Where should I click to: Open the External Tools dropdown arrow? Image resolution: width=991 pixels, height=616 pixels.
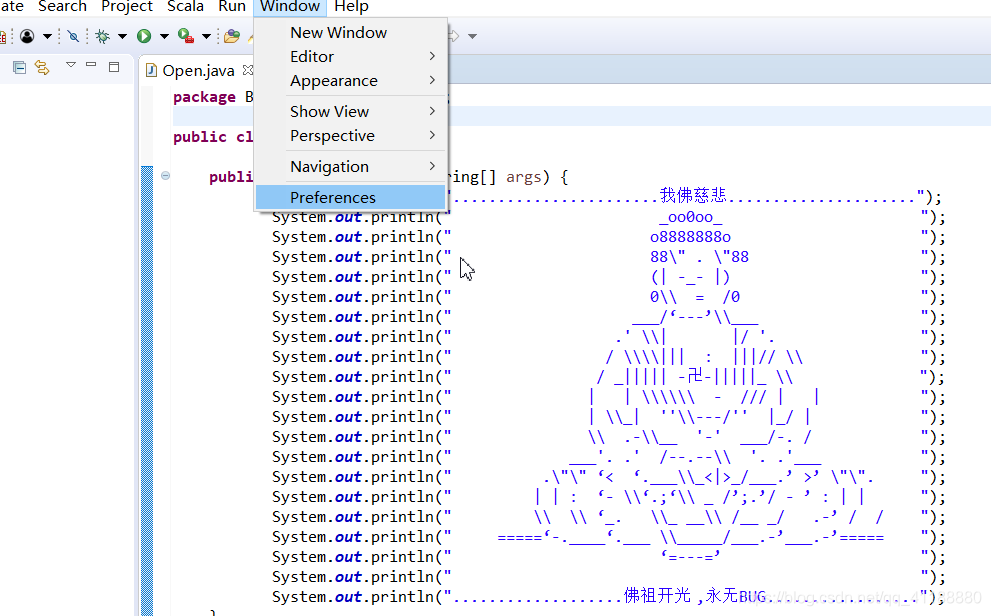pyautogui.click(x=206, y=37)
